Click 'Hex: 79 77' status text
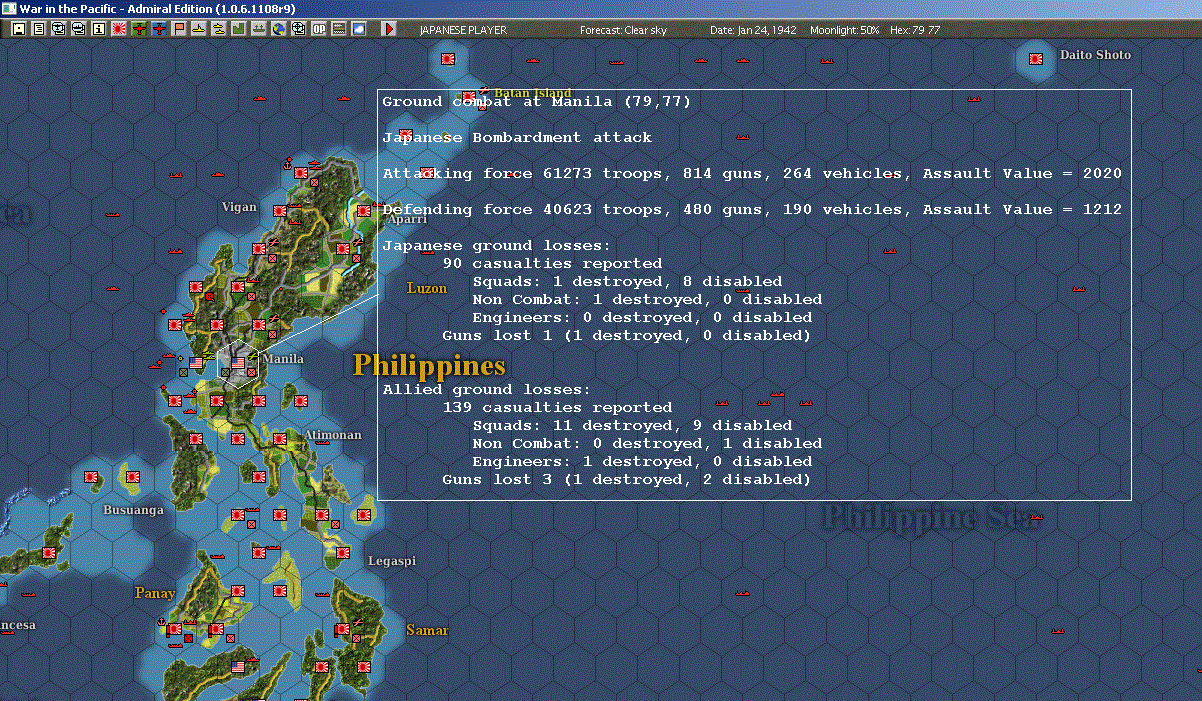This screenshot has height=701, width=1202. (x=914, y=30)
